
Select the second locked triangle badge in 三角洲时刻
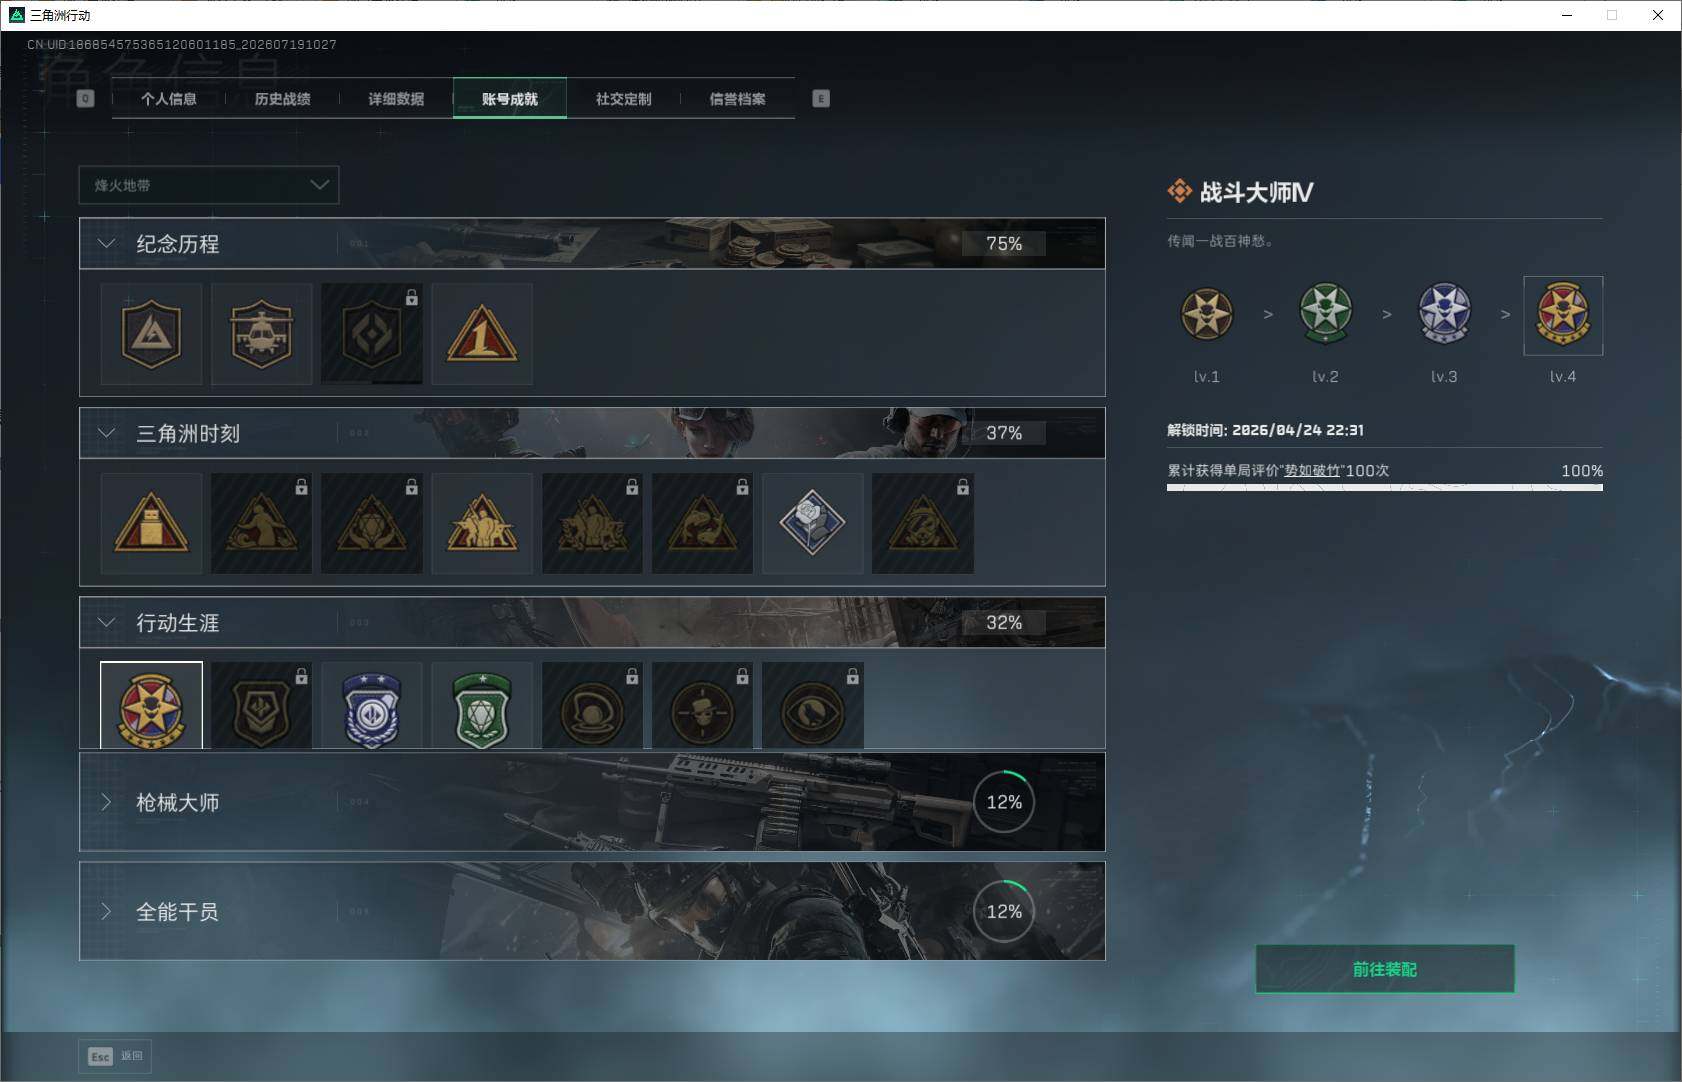pyautogui.click(x=261, y=524)
